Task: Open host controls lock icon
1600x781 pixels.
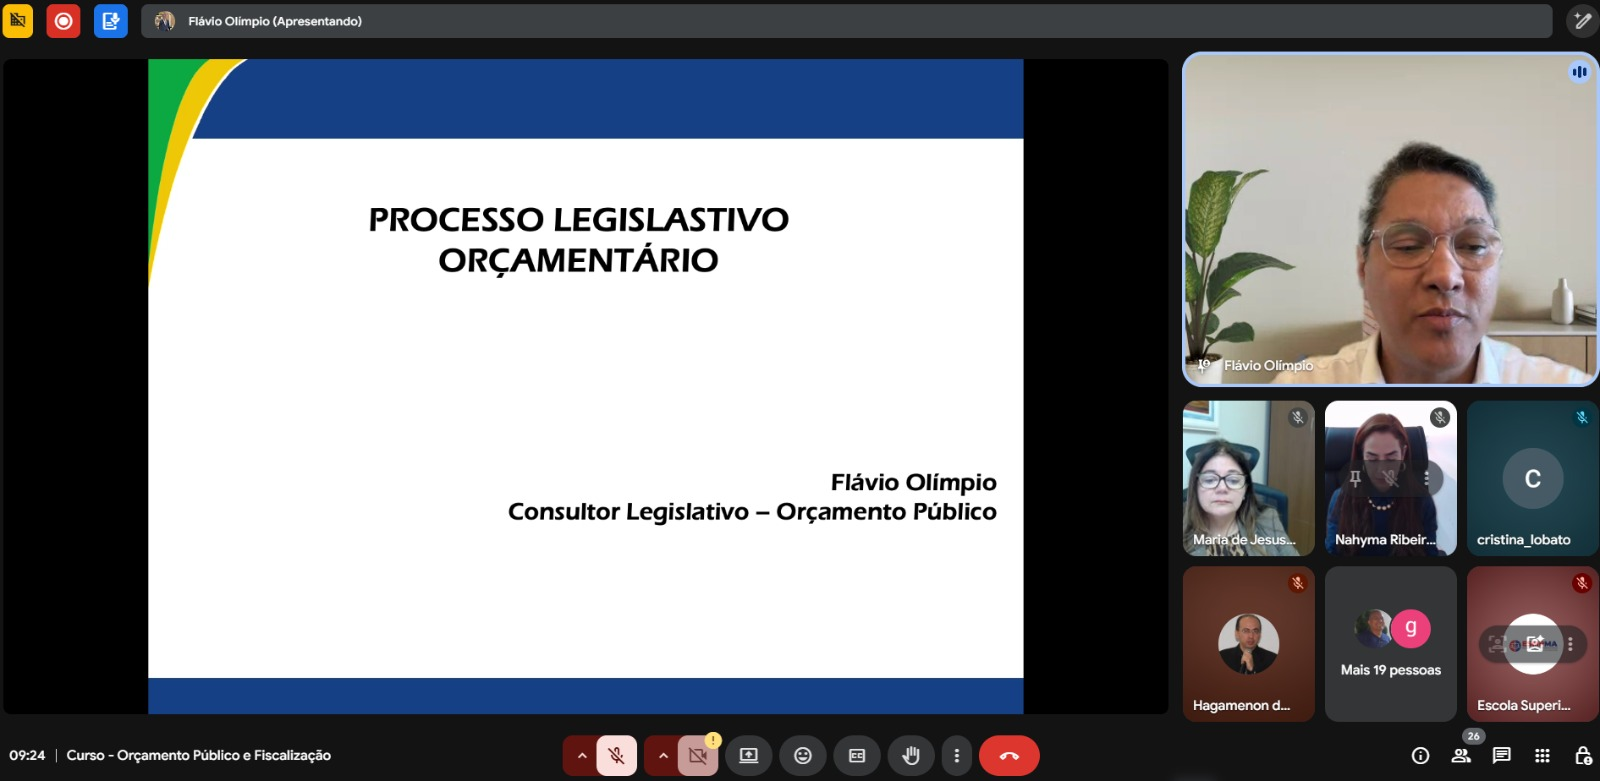Action: (1582, 756)
